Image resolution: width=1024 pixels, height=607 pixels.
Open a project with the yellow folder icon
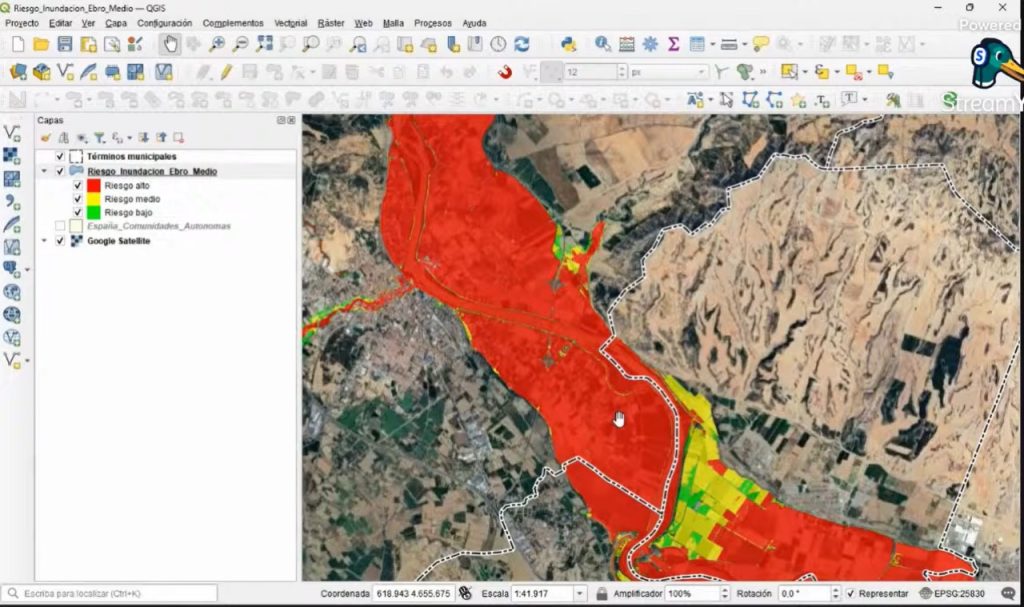41,44
